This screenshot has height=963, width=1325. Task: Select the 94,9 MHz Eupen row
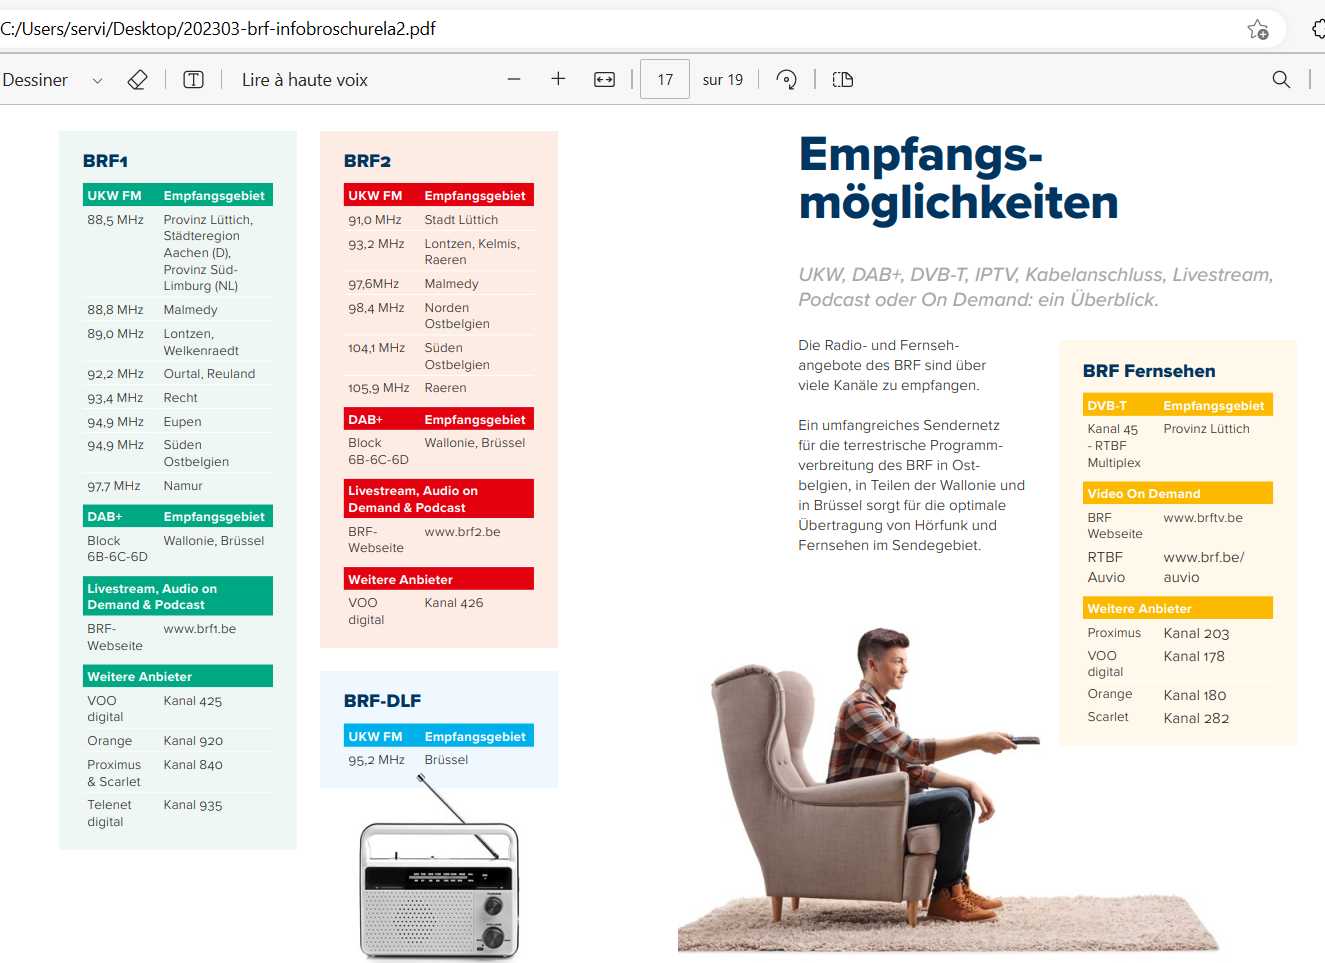[x=178, y=422]
